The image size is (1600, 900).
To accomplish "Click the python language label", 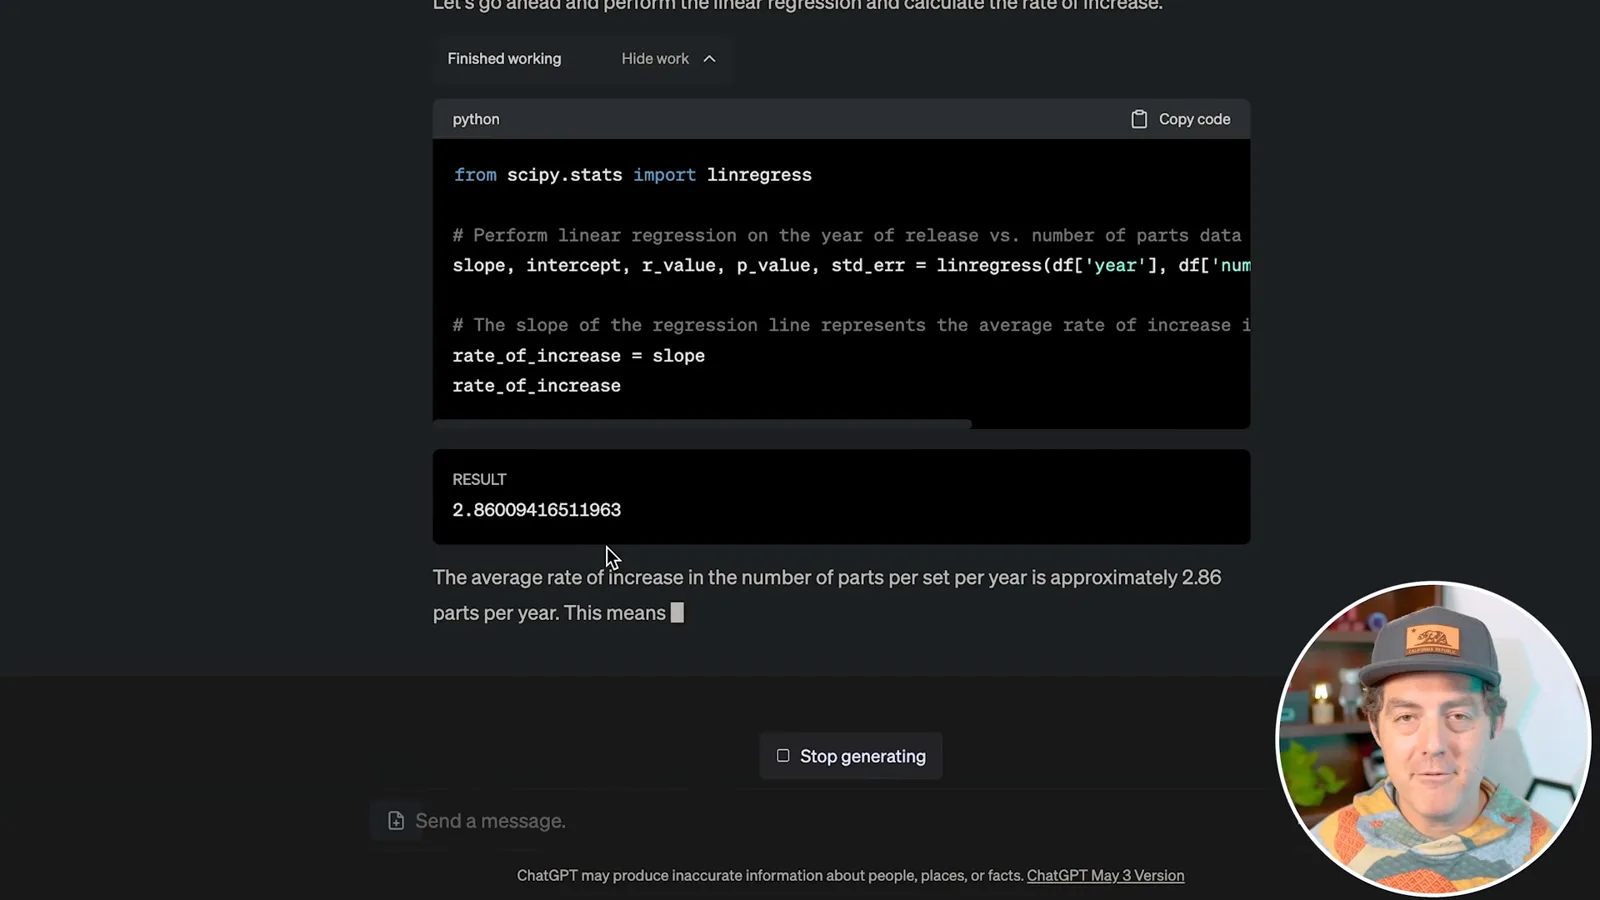I will 476,119.
